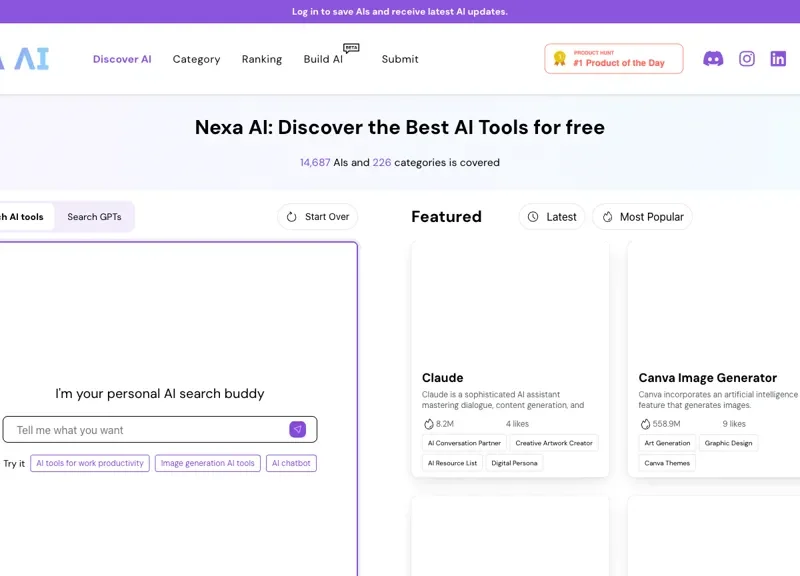Try 'AI tools for work productivity' suggestion

pos(90,463)
